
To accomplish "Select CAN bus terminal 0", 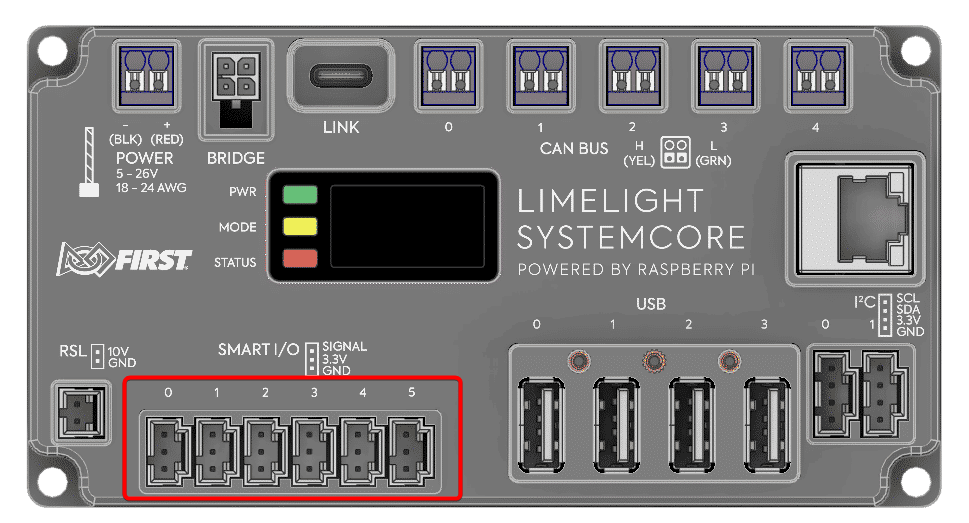I will 449,76.
